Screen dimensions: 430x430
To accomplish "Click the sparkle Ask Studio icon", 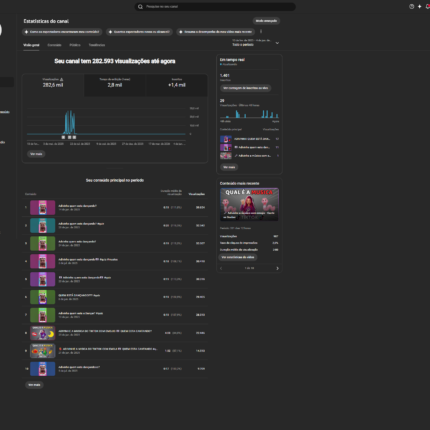I will (x=420, y=7).
